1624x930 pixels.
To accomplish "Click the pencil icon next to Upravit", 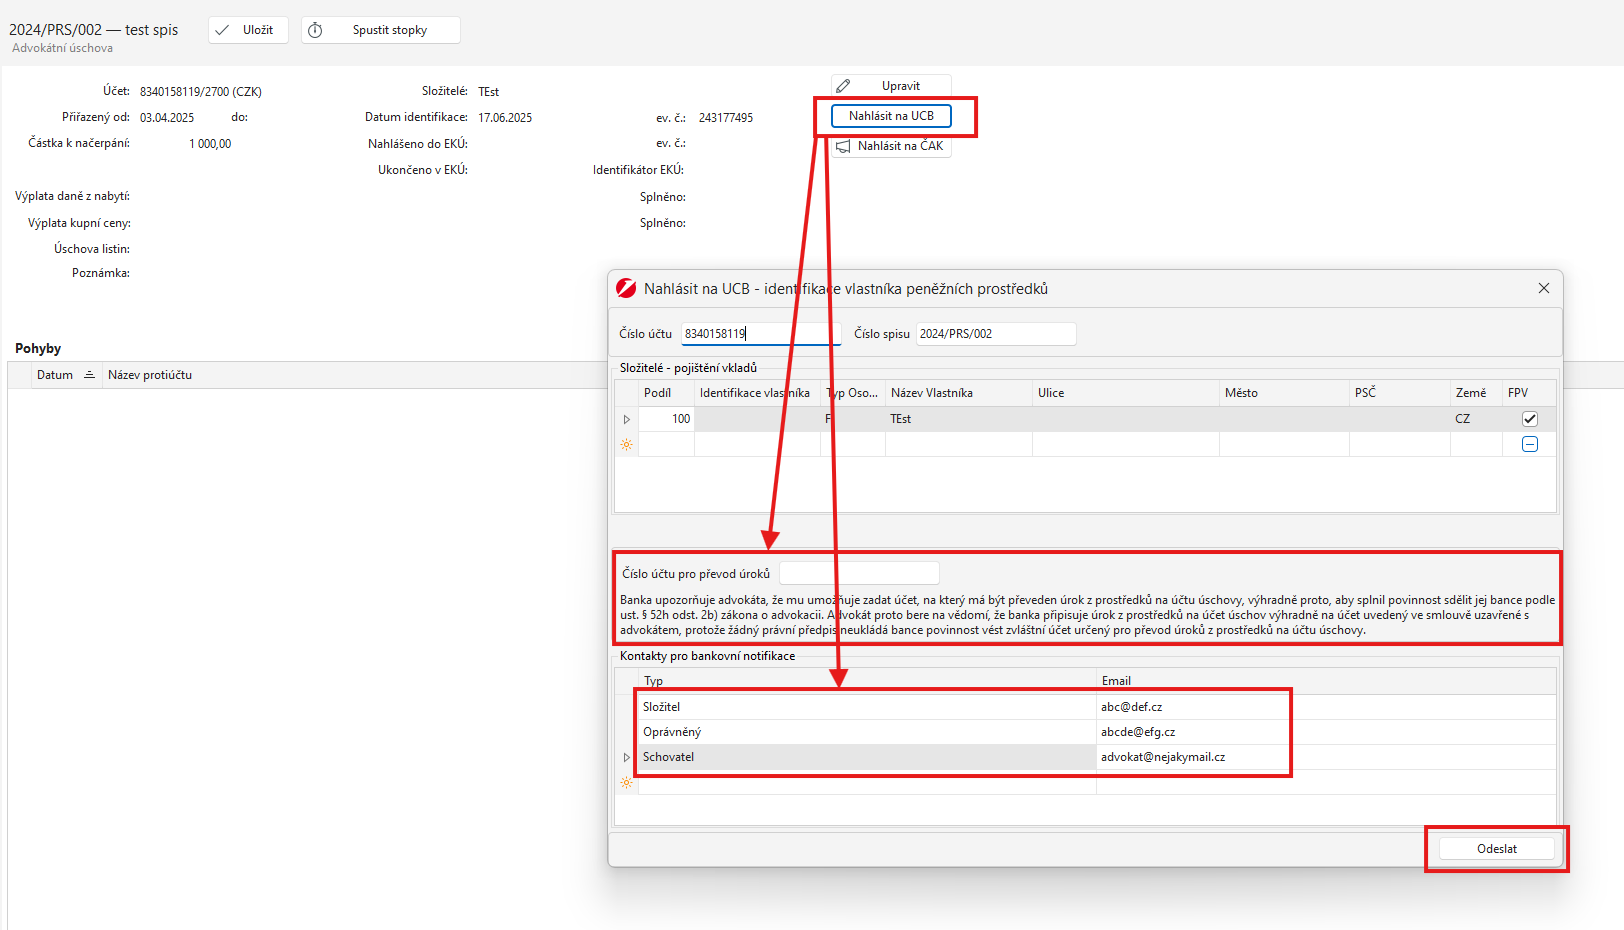I will [843, 86].
